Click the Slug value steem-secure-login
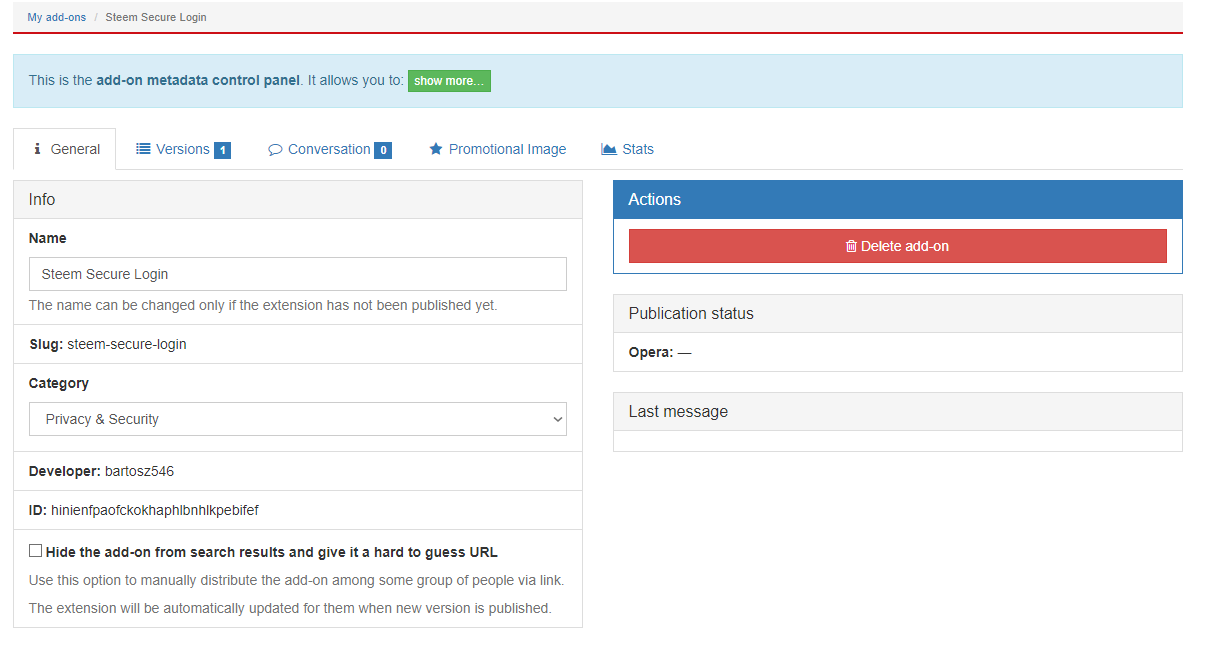Viewport: 1210px width, 648px height. tap(127, 344)
